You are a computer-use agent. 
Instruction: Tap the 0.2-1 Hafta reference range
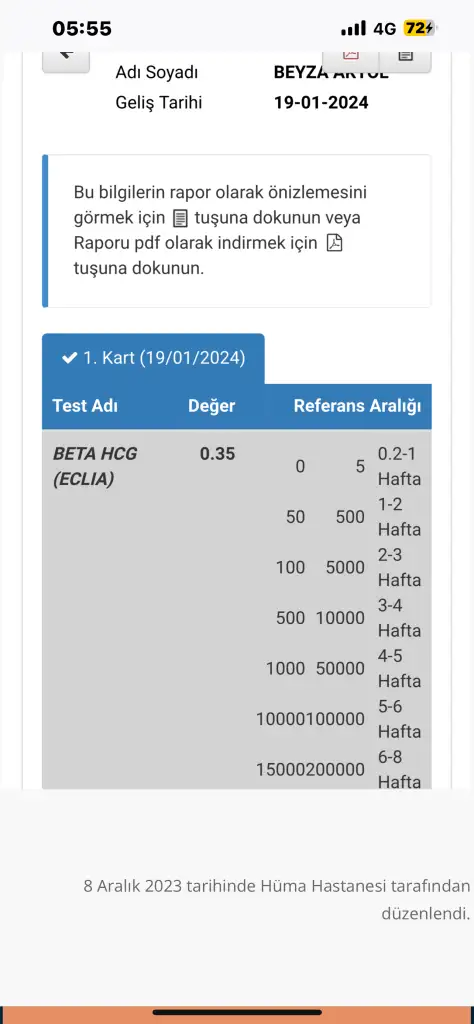(399, 466)
